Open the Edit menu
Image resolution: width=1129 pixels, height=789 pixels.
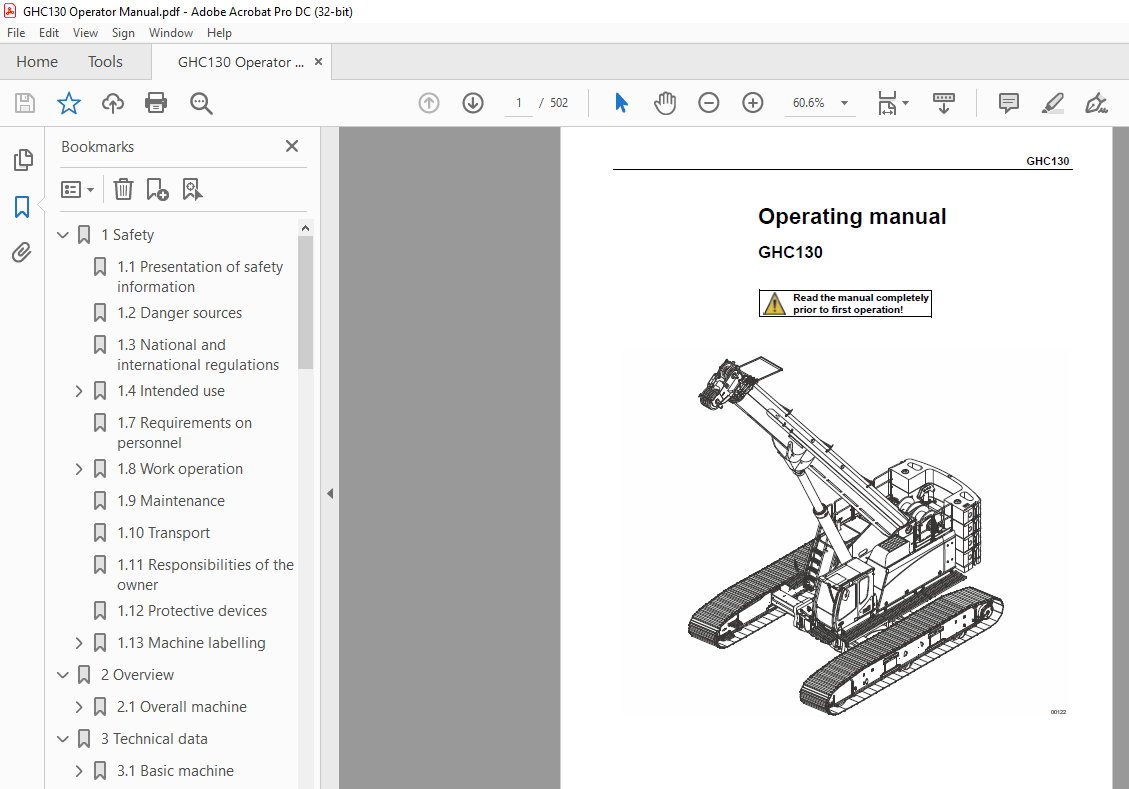point(49,32)
